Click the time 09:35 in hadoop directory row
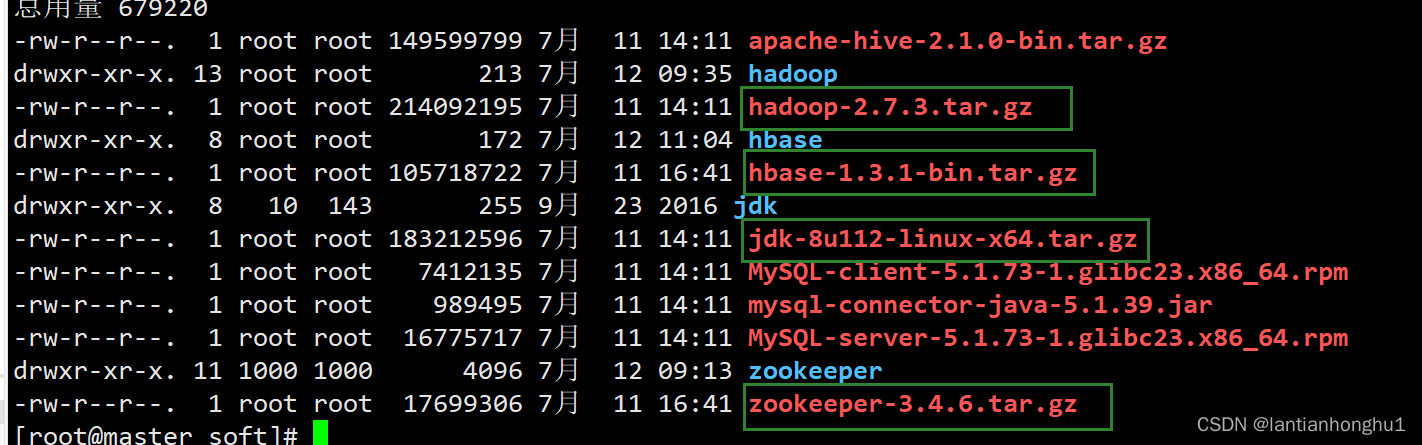1422x445 pixels. [695, 74]
